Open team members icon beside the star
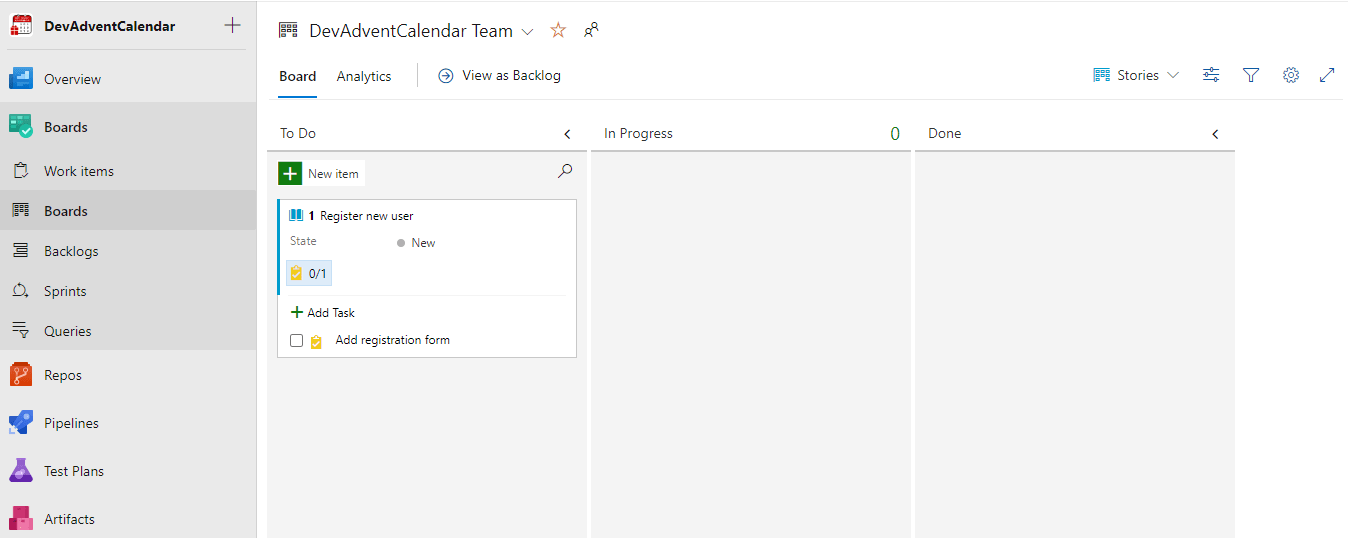1348x538 pixels. [591, 30]
